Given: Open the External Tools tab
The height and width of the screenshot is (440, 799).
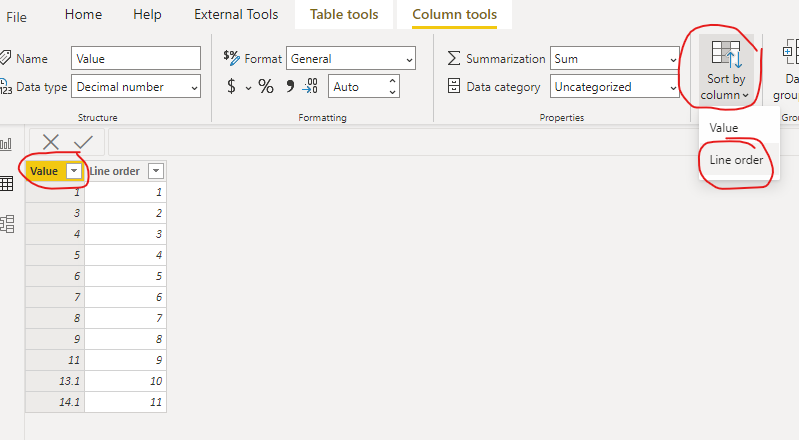Looking at the screenshot, I should (236, 14).
